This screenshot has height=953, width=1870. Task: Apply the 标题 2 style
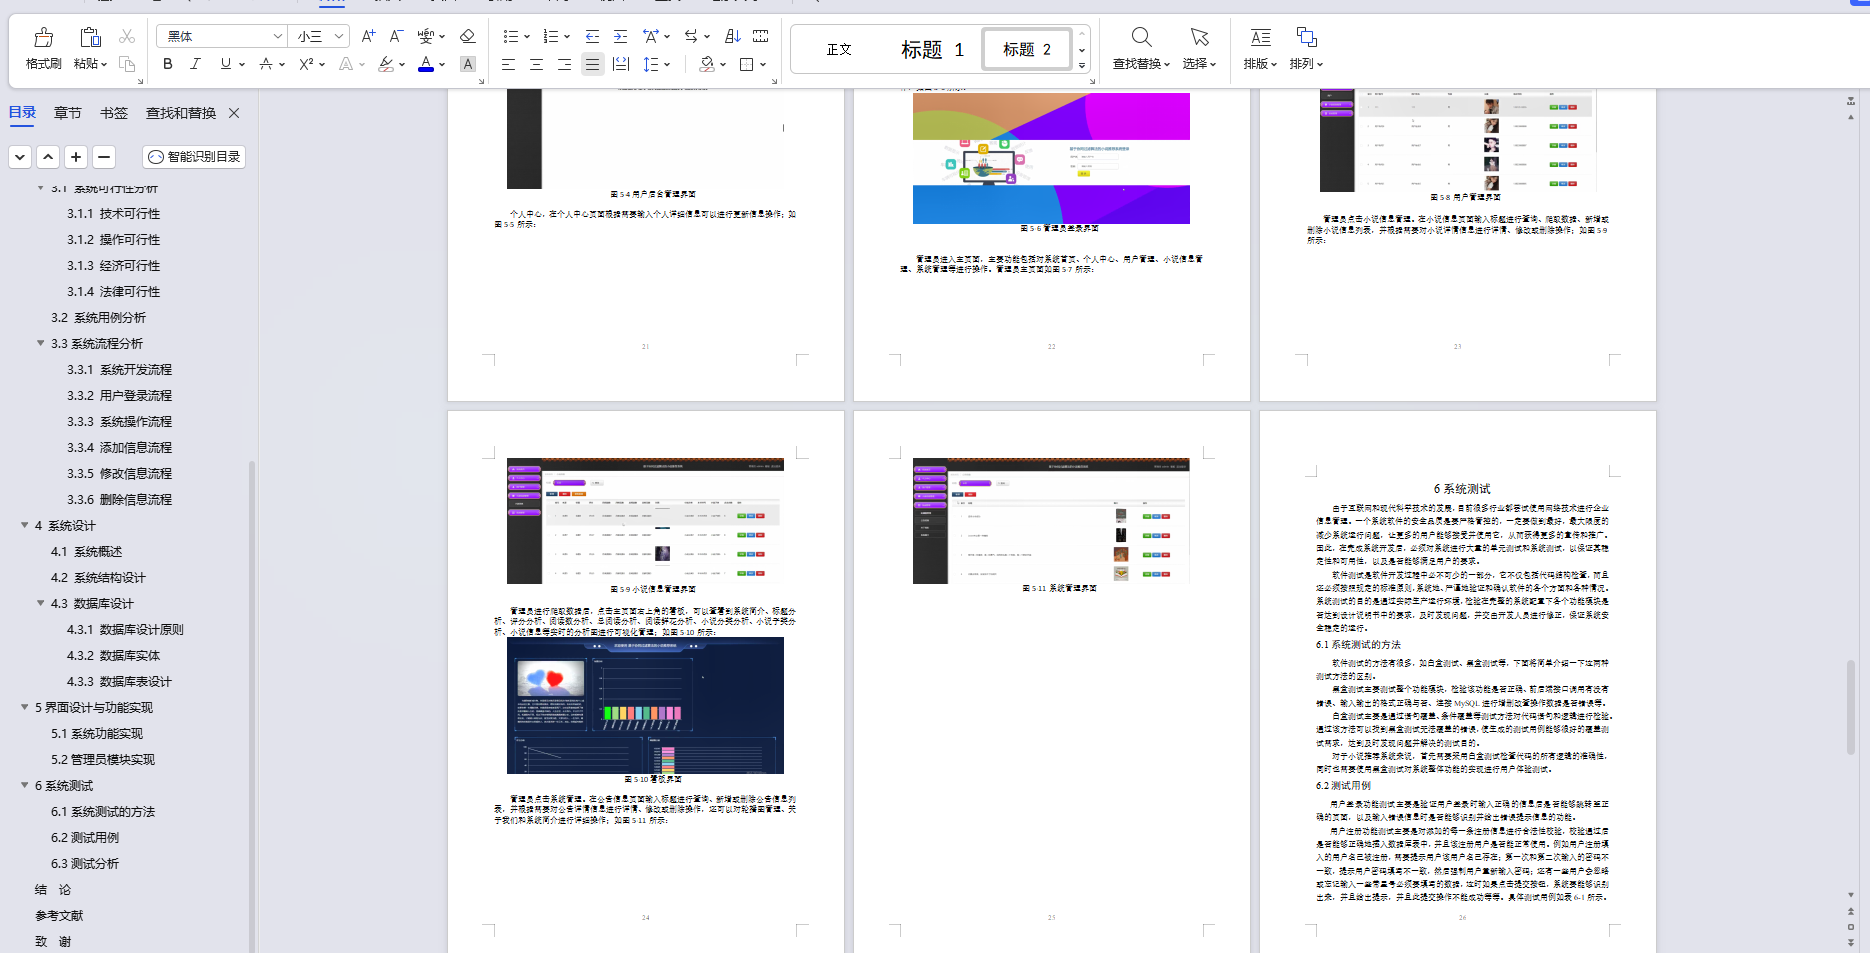[1025, 48]
